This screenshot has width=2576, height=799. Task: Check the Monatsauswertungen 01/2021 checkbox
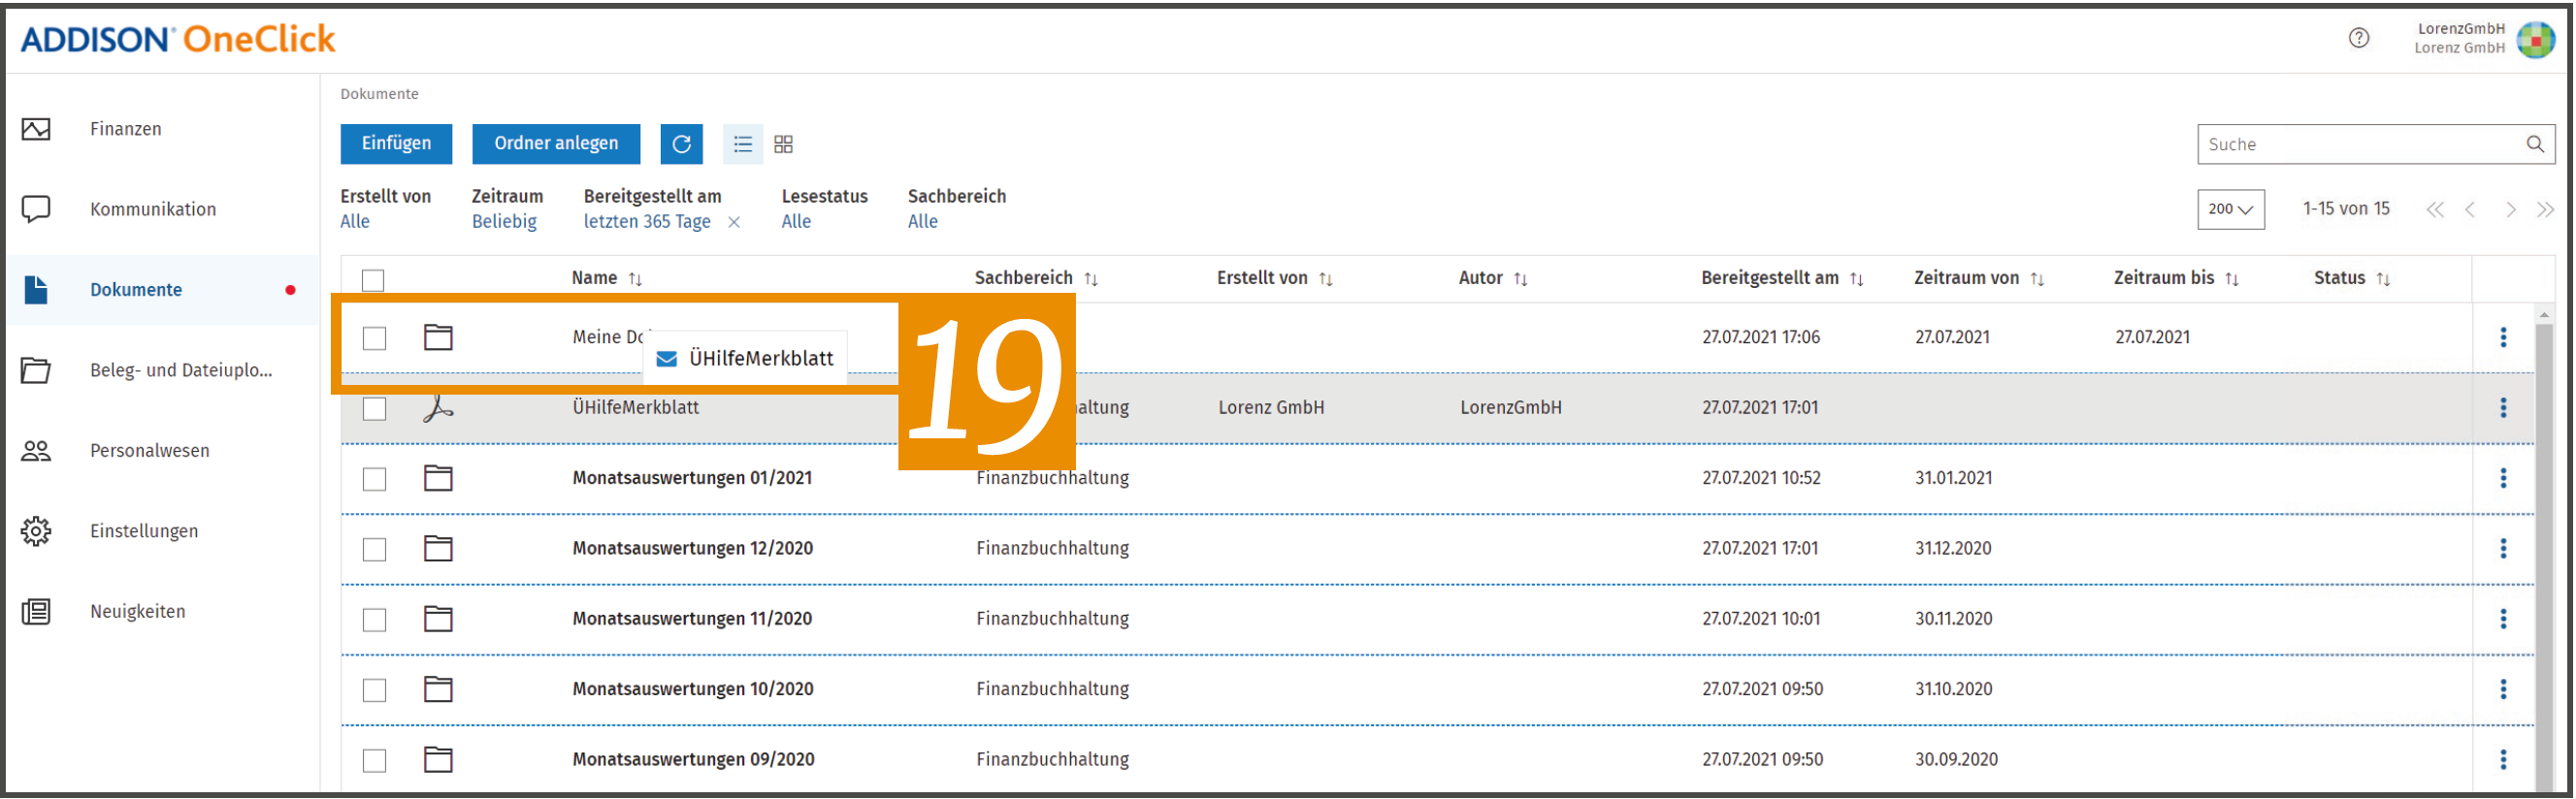[374, 479]
